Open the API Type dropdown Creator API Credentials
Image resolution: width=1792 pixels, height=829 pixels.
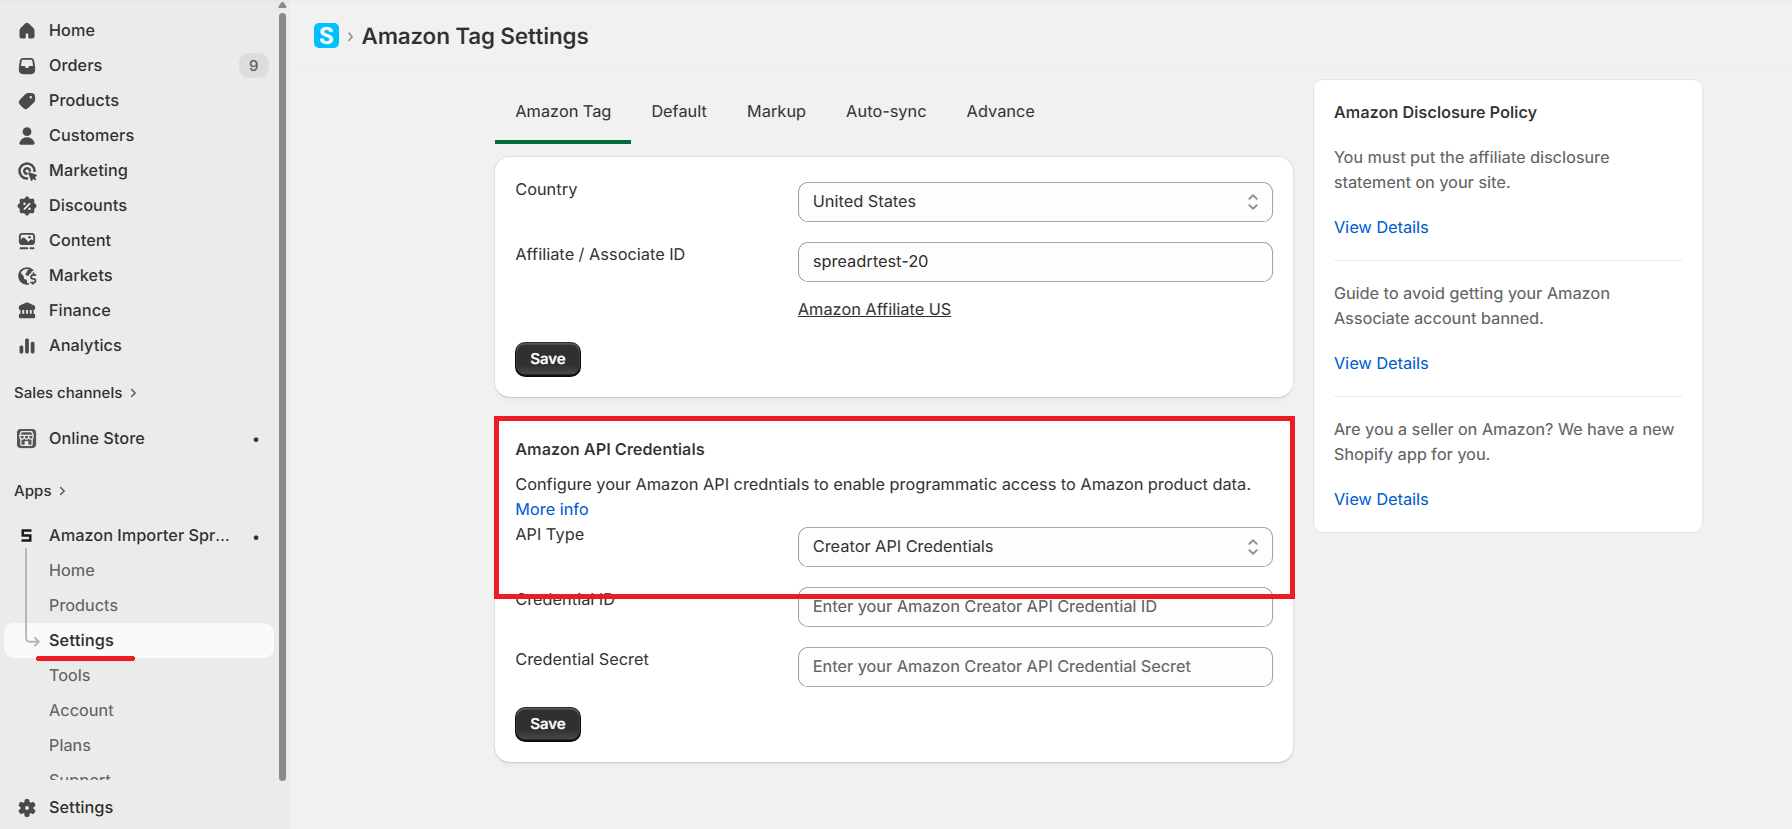(x=1035, y=547)
